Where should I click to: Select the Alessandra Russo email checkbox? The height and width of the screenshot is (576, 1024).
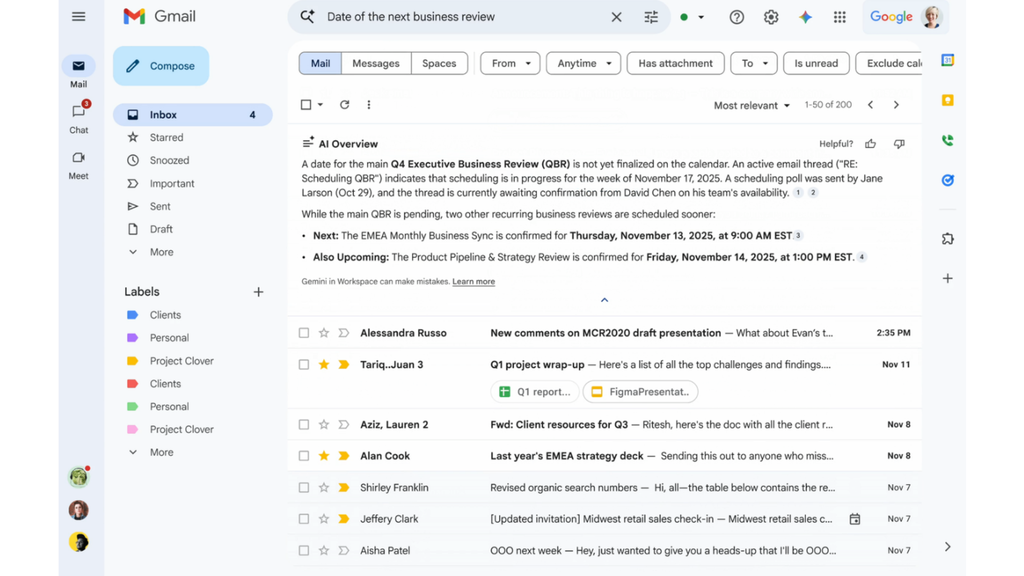point(304,333)
